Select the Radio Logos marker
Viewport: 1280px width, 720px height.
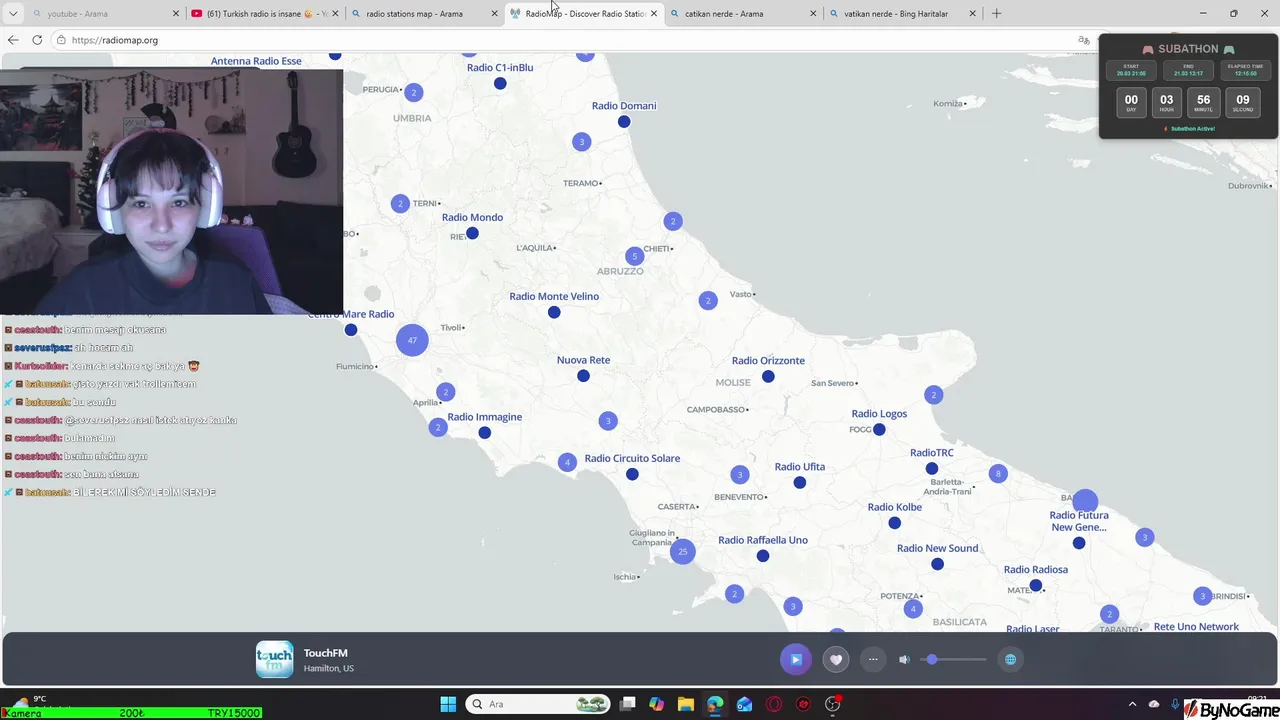(879, 429)
